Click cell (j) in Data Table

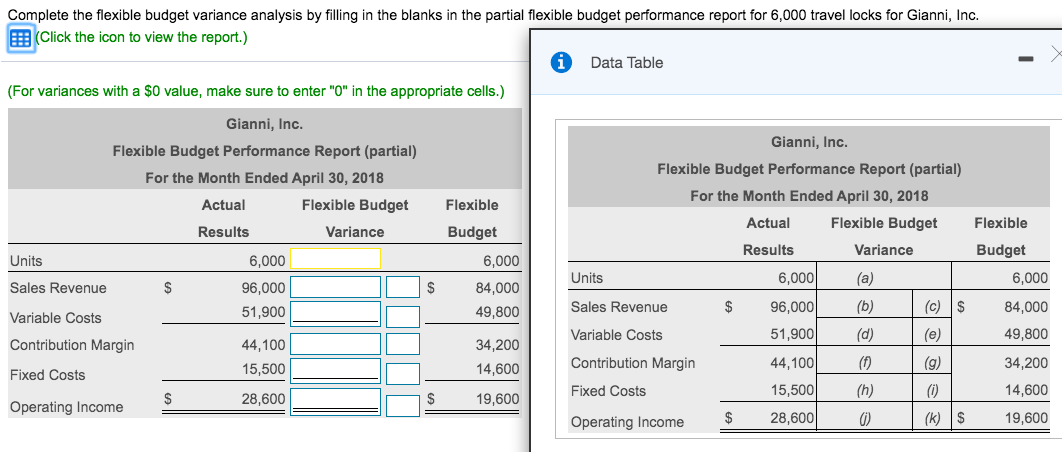[864, 418]
